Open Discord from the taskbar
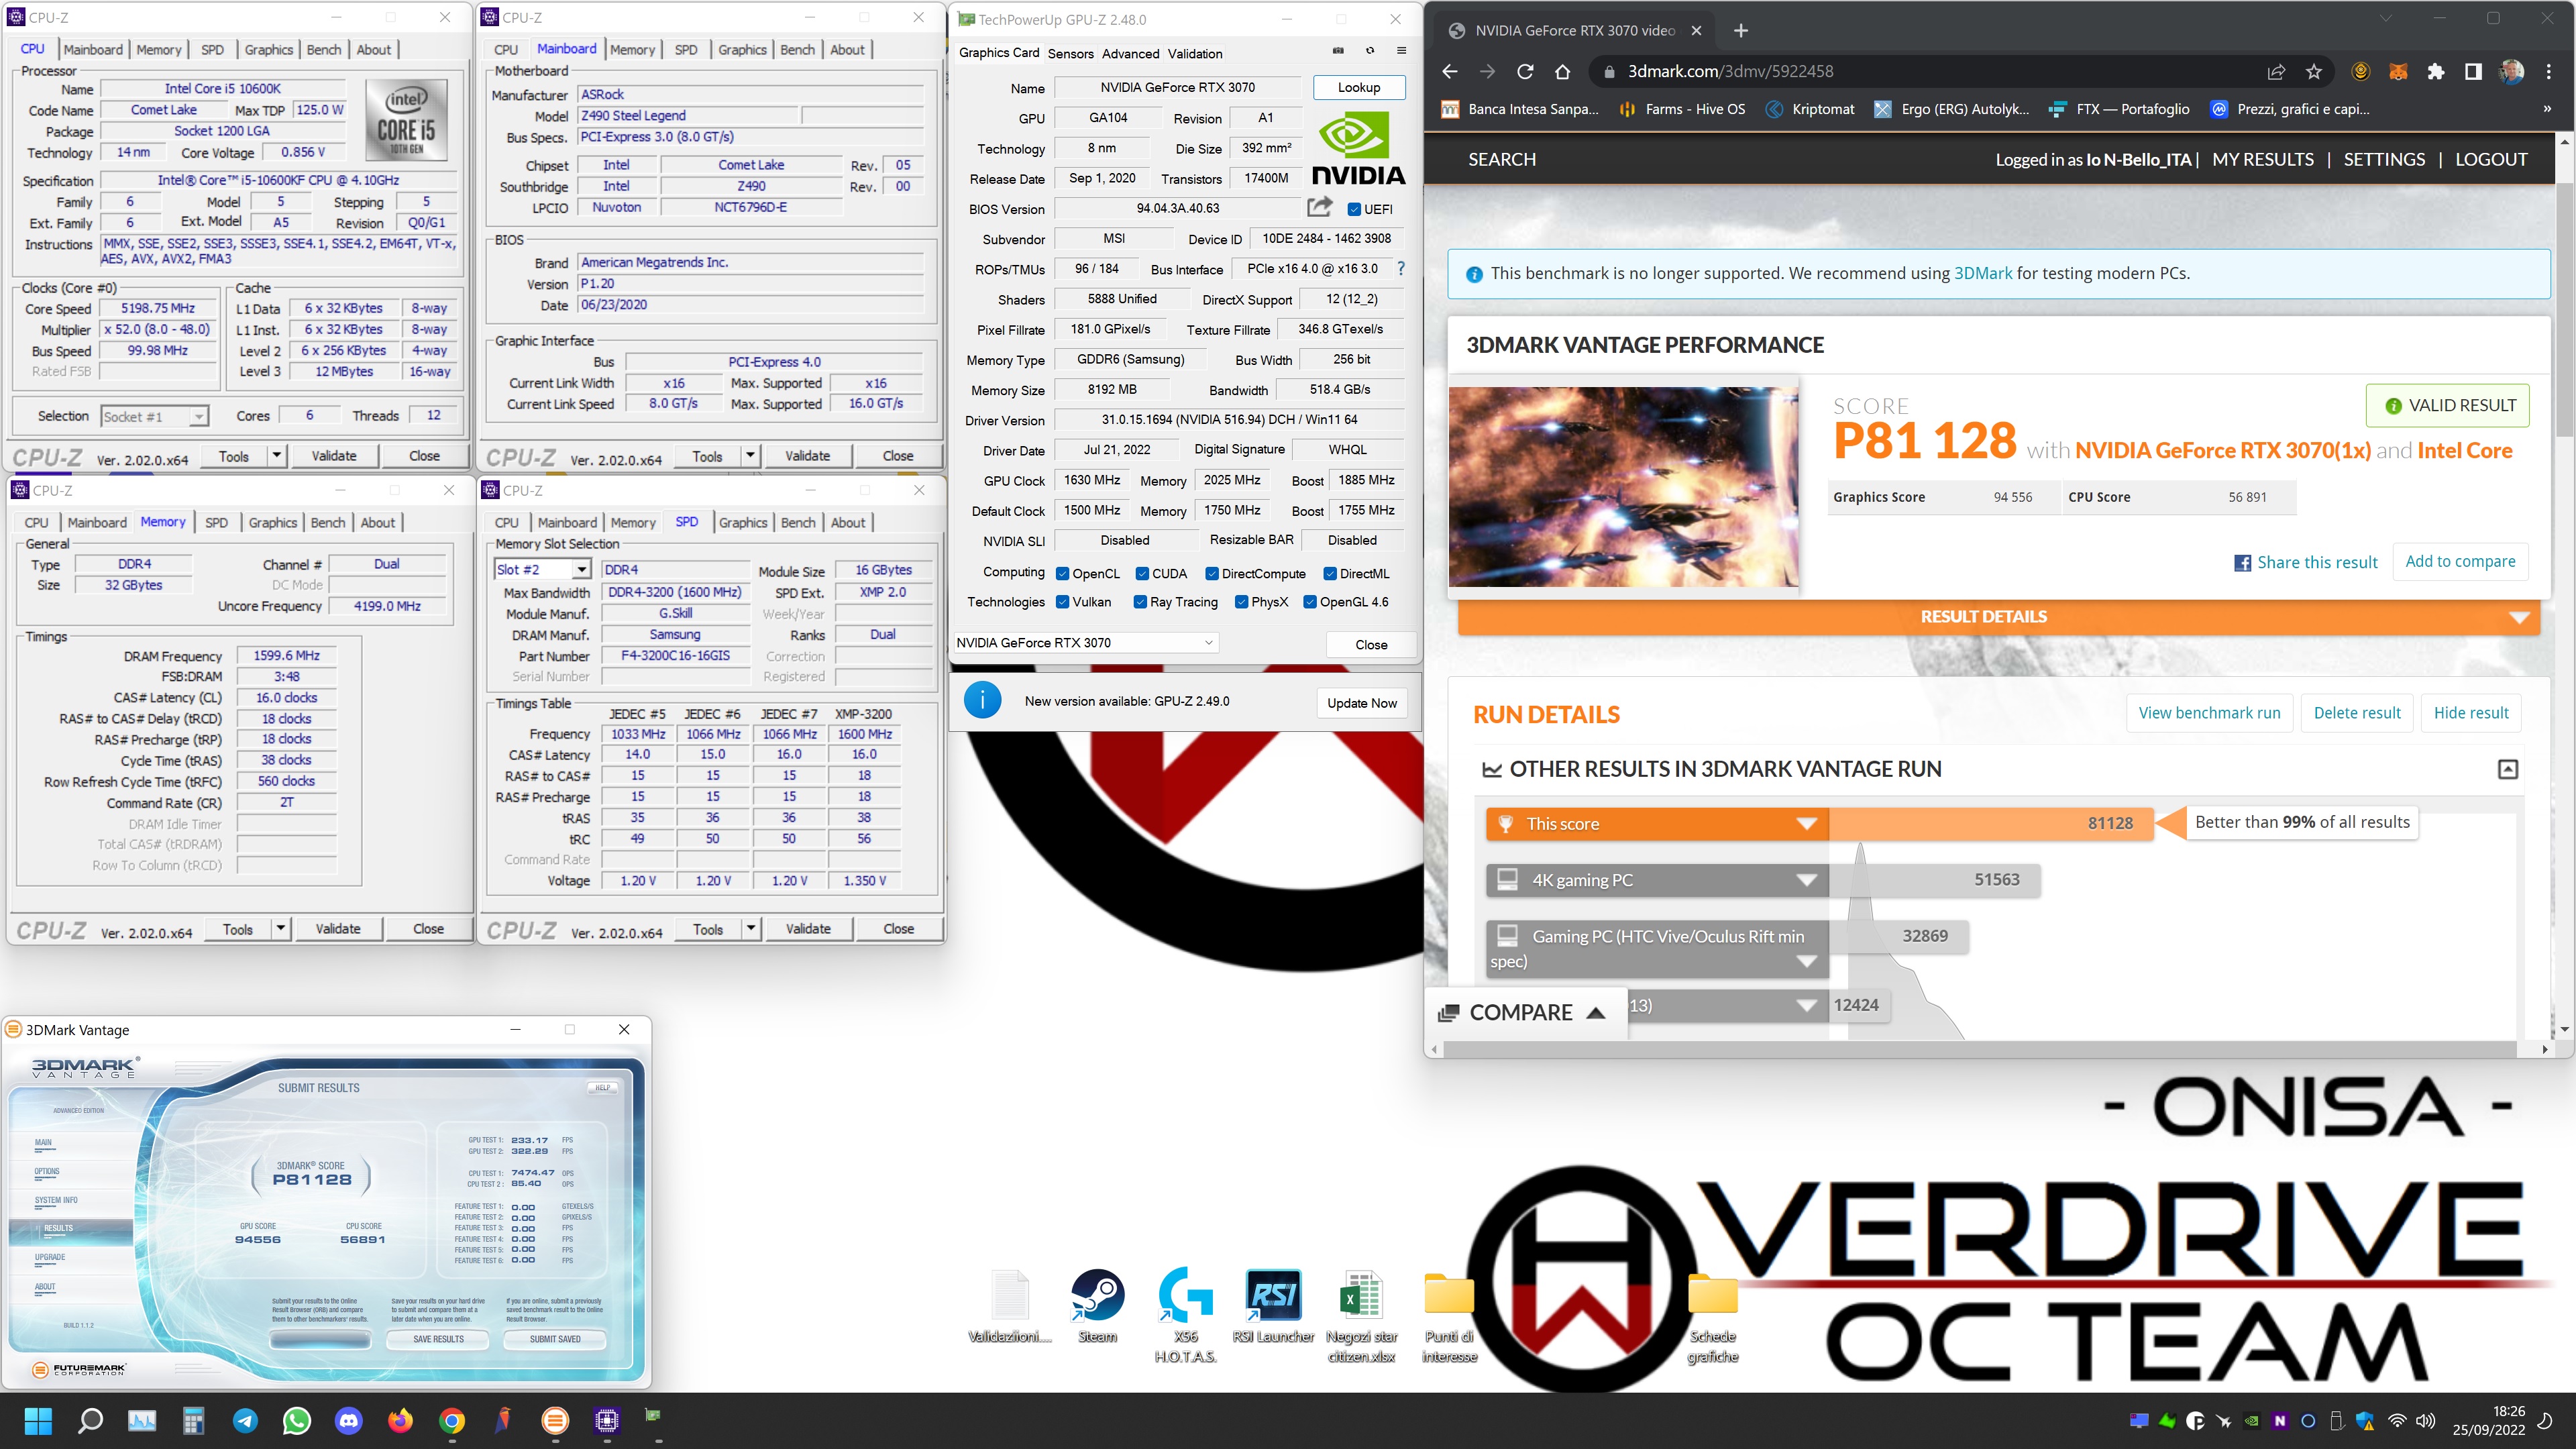Screen dimensions: 2576x1449 click(x=348, y=1420)
